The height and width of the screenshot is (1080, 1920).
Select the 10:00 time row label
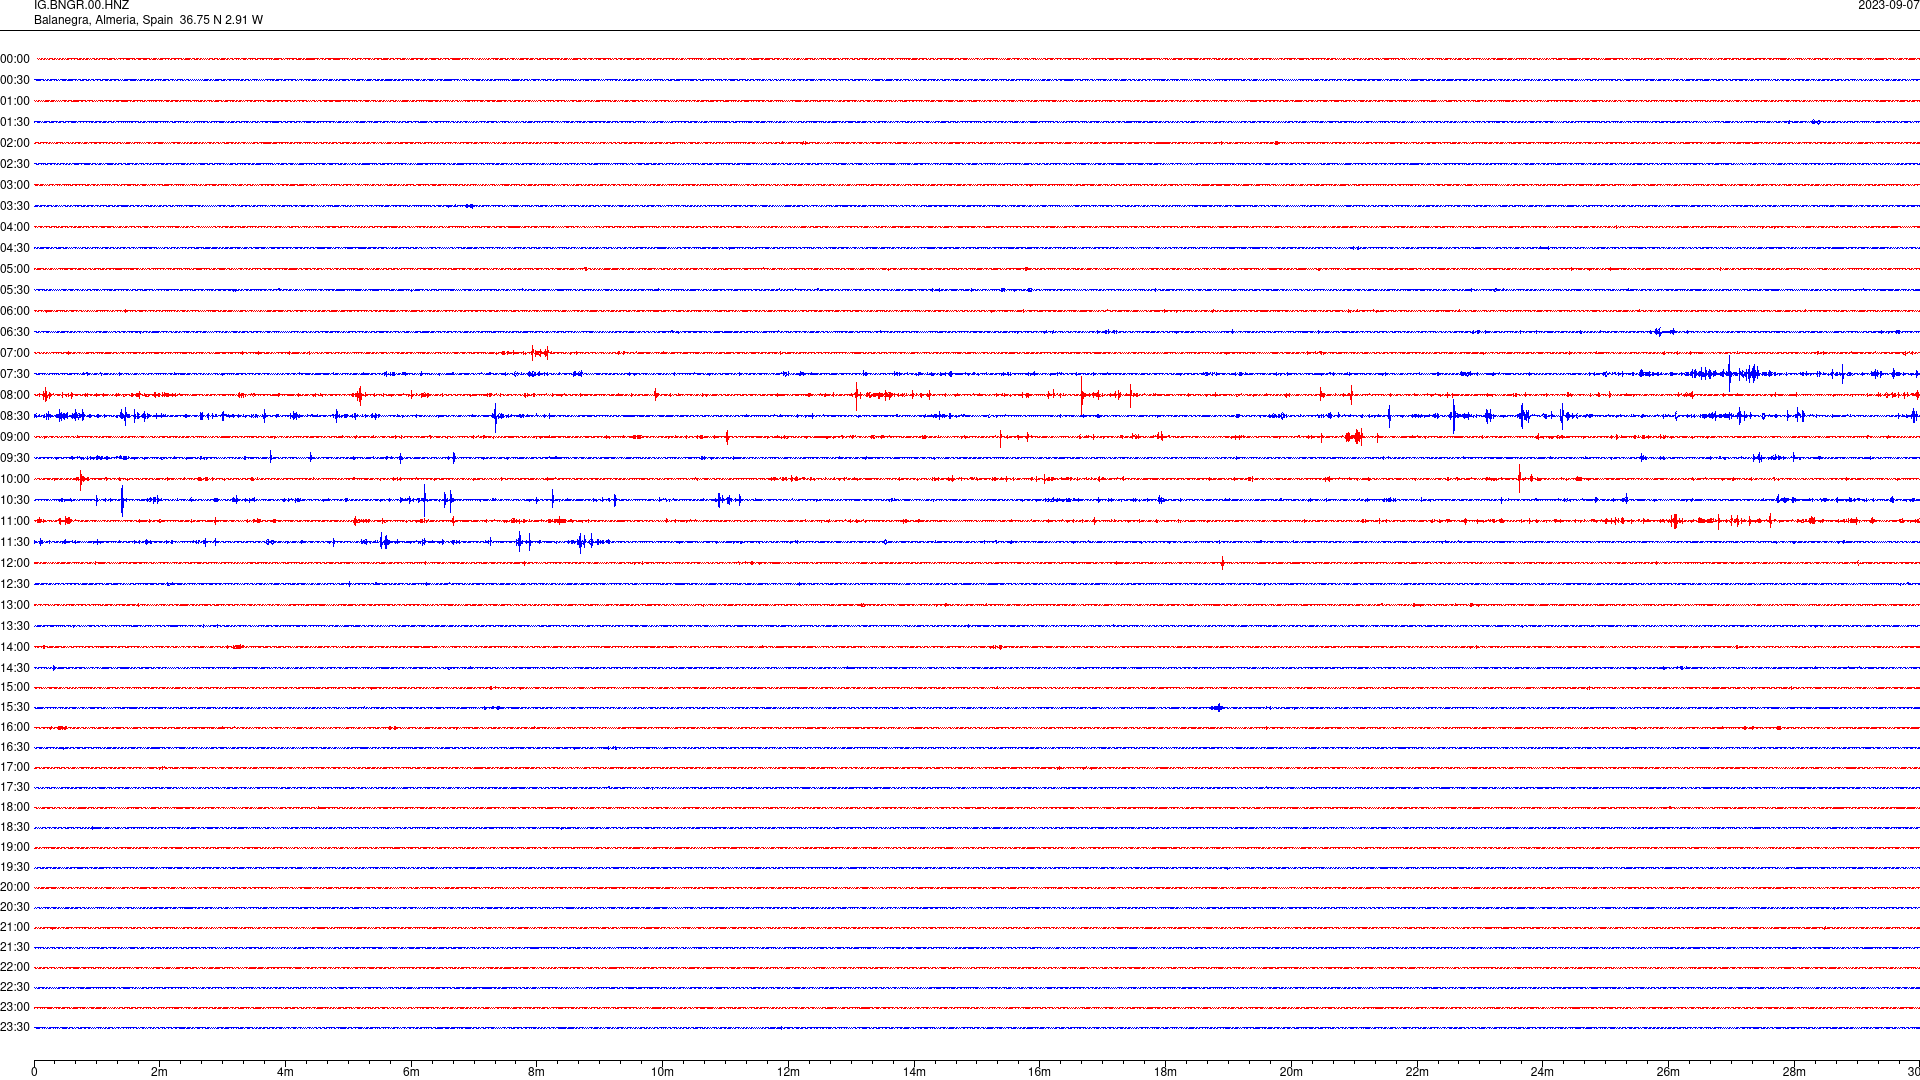15,479
